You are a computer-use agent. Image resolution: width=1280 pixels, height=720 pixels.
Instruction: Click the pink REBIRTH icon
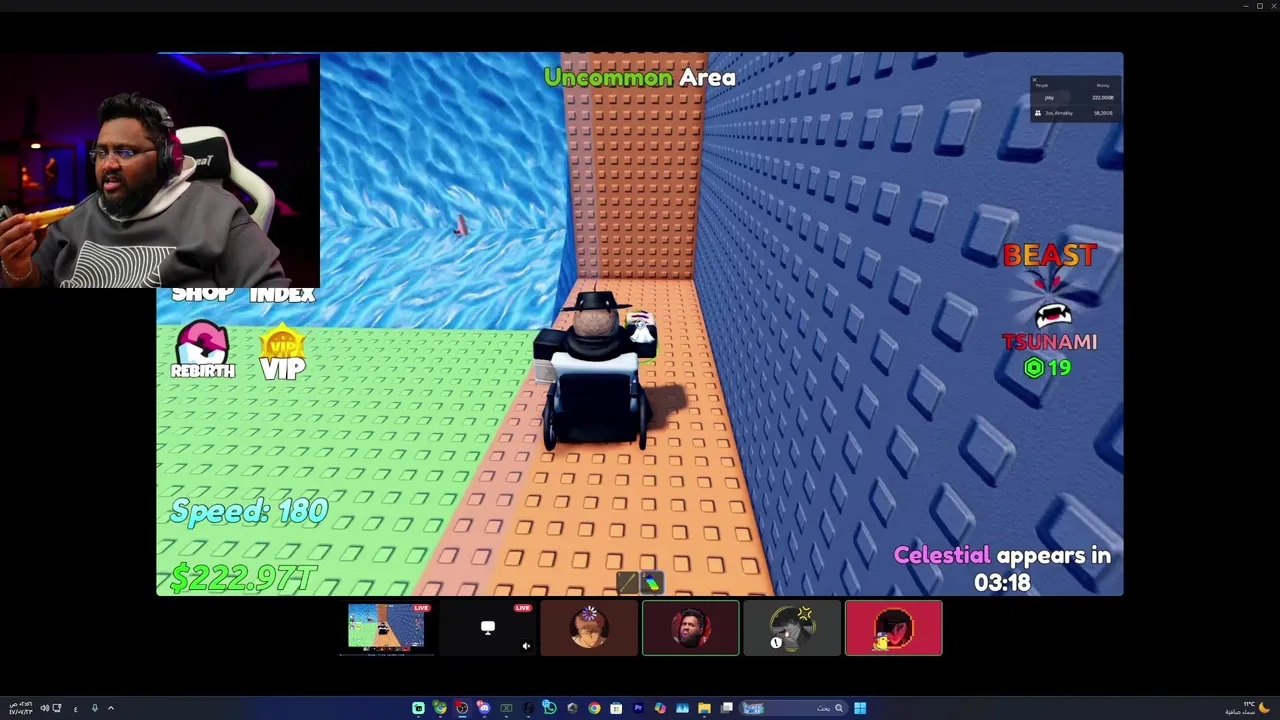(203, 350)
